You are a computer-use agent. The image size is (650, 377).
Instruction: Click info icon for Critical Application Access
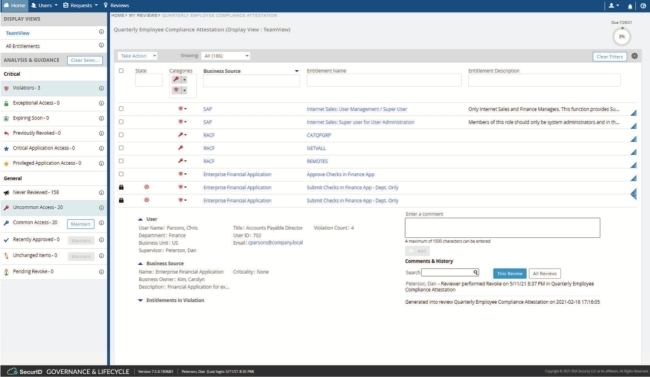[101, 148]
